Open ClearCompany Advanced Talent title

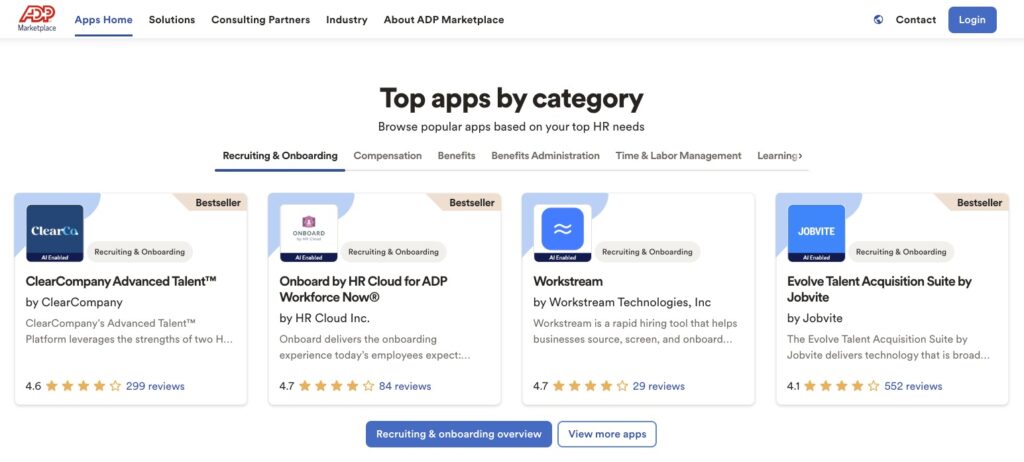coord(121,282)
